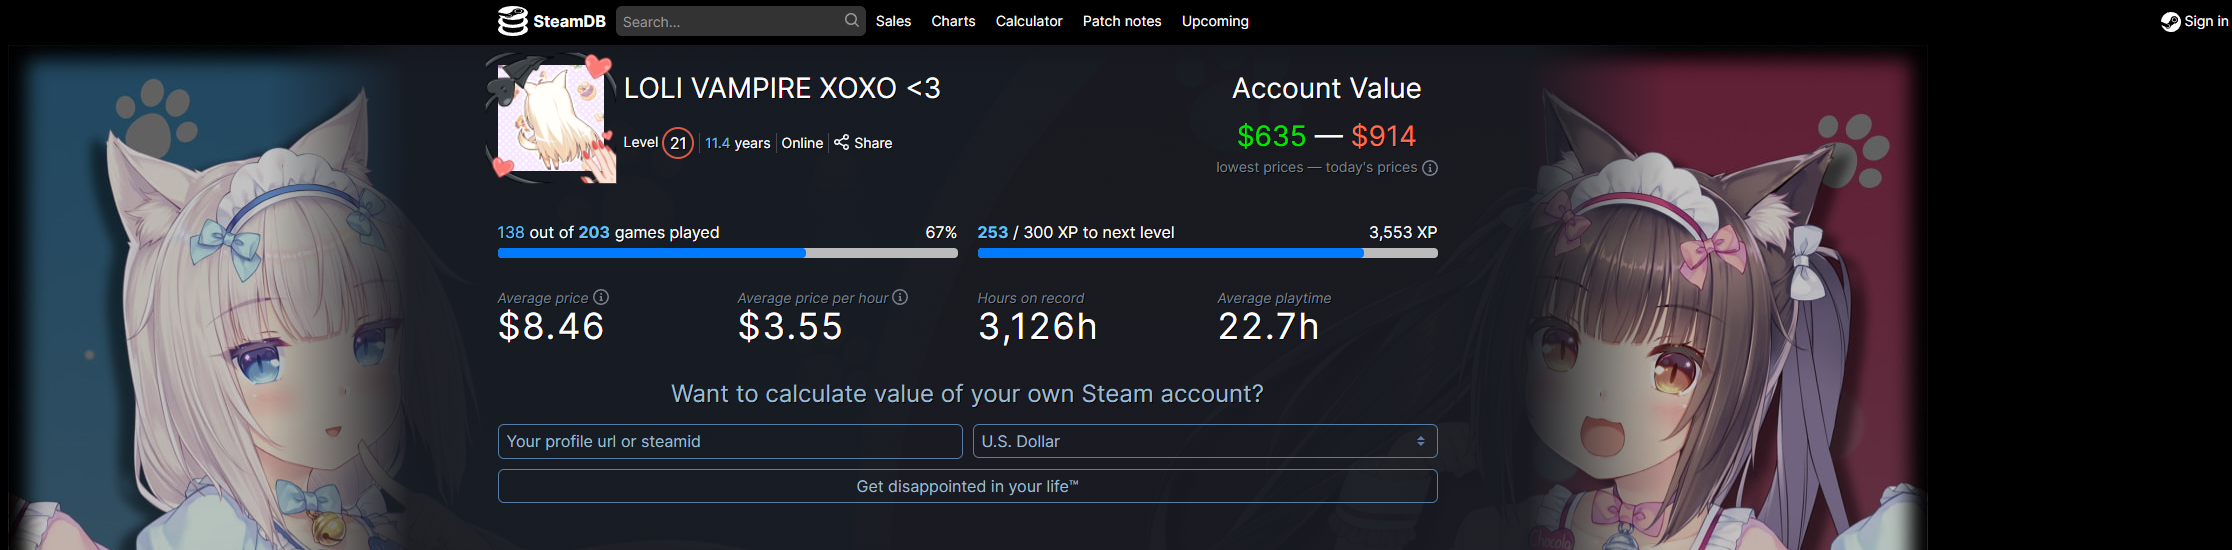Open the Upcoming nav link
This screenshot has height=550, width=2232.
1215,21
